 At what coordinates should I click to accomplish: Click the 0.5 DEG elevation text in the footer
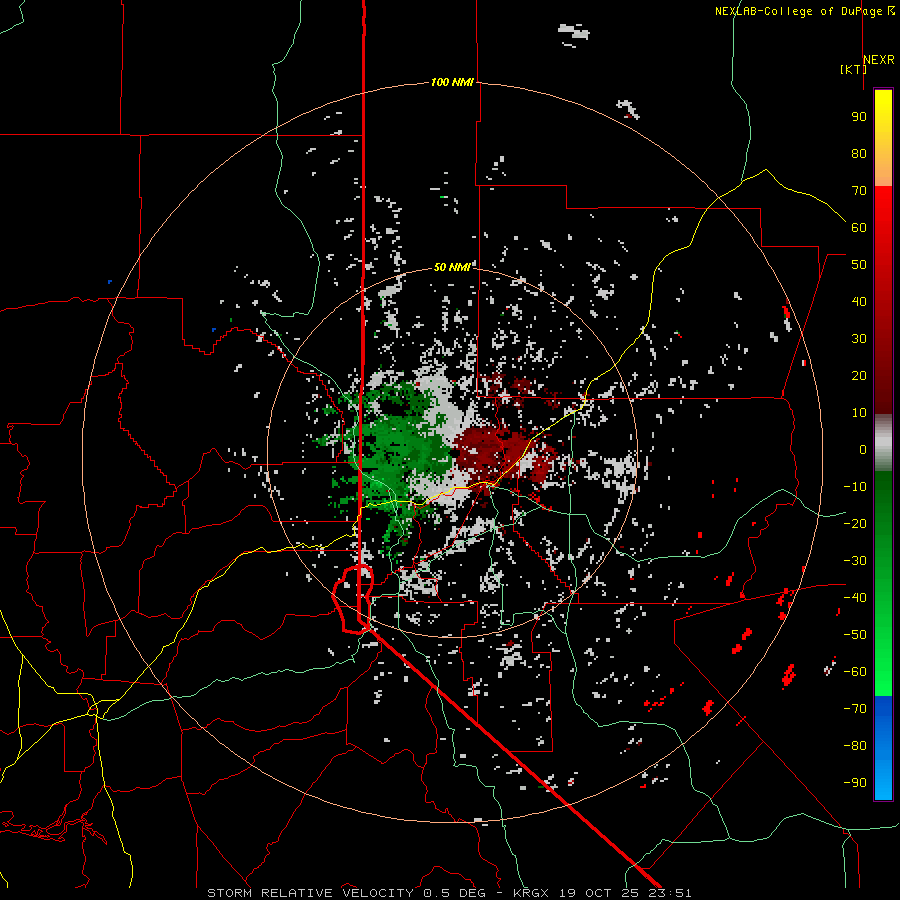(x=454, y=893)
